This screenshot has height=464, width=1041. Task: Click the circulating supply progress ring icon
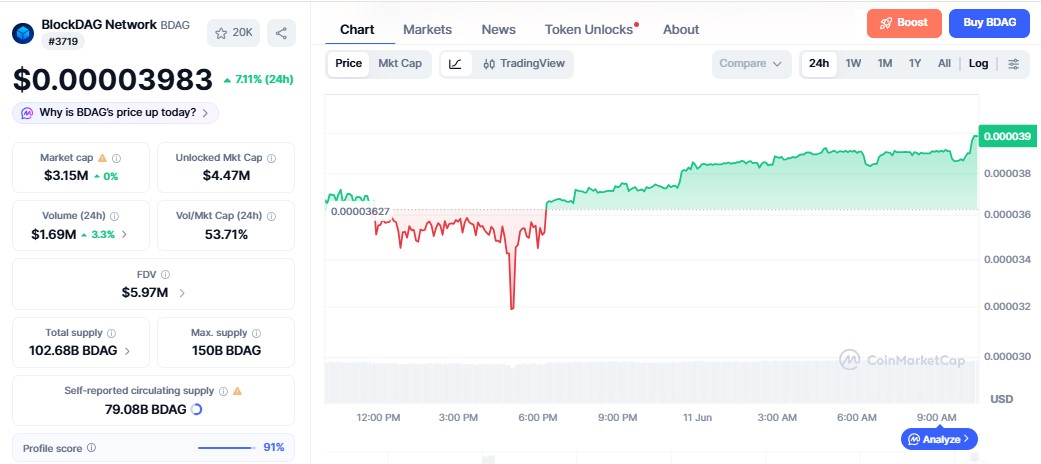[196, 410]
